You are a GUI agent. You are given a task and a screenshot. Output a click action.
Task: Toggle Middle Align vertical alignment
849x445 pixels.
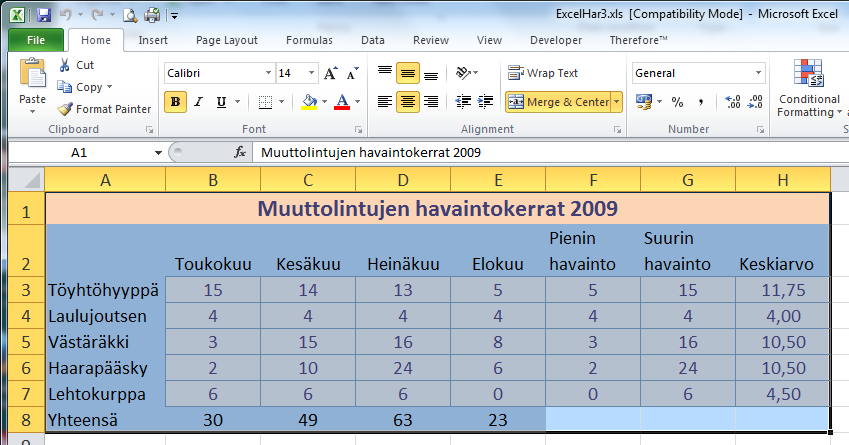click(408, 73)
